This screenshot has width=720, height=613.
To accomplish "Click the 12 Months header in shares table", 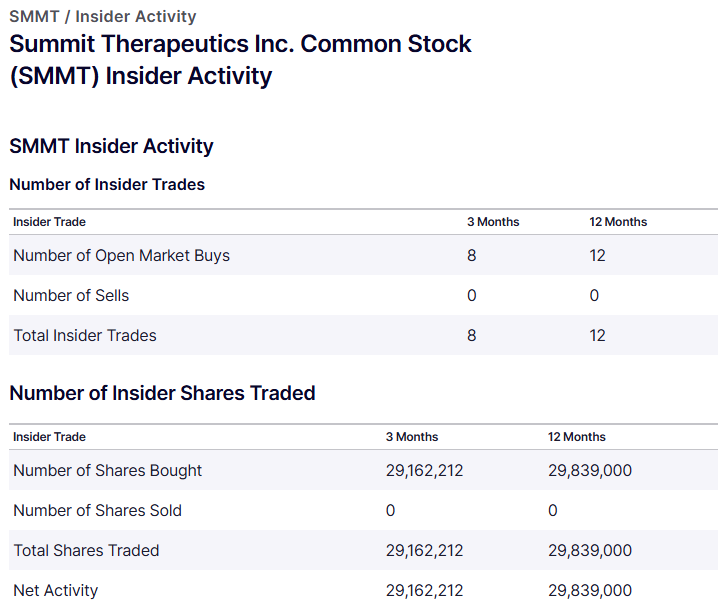I will 576,437.
